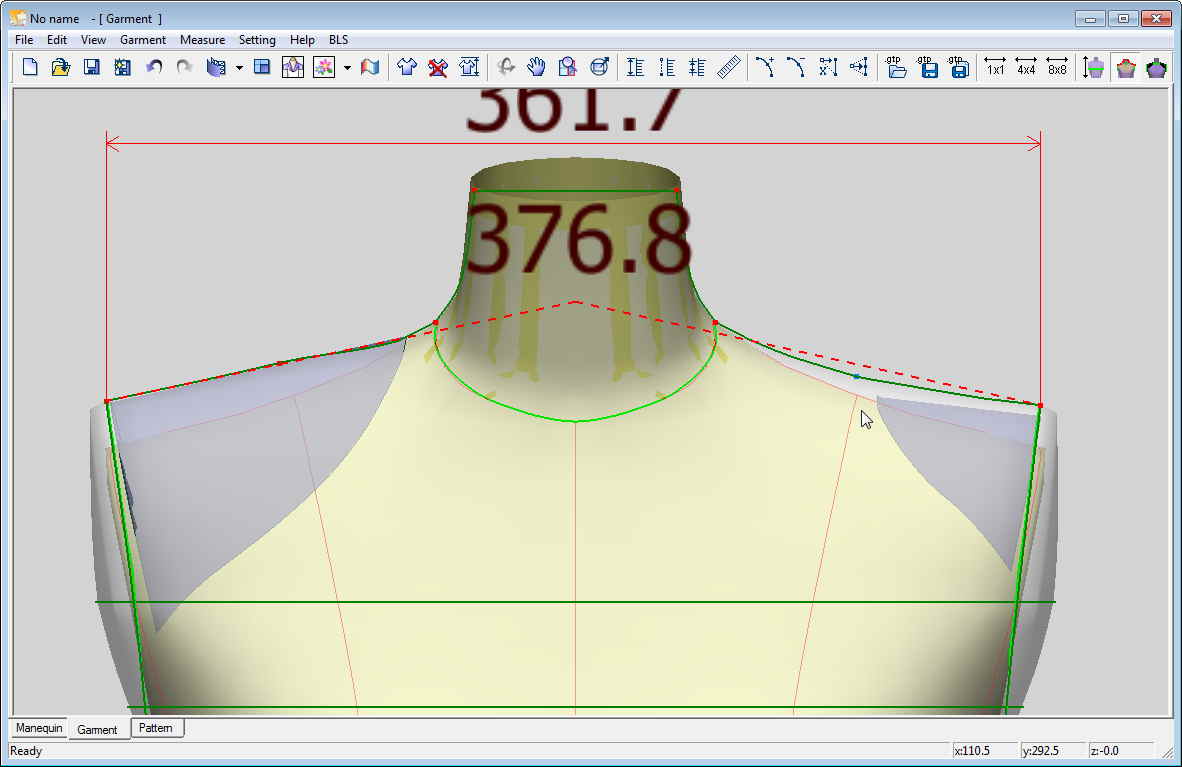Click the flower texture image icon

point(323,67)
